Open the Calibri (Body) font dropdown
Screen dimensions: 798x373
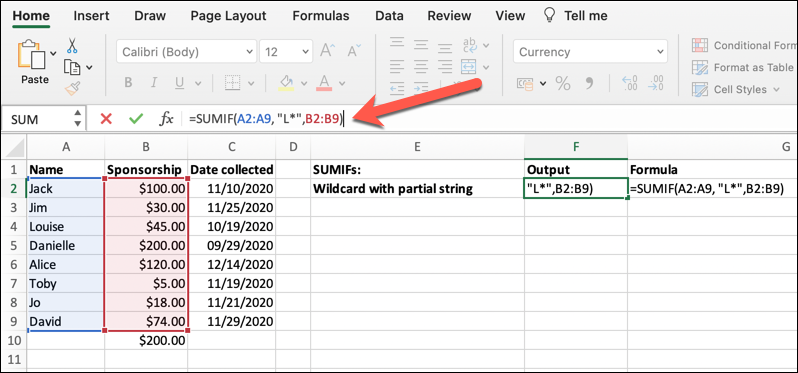(186, 52)
